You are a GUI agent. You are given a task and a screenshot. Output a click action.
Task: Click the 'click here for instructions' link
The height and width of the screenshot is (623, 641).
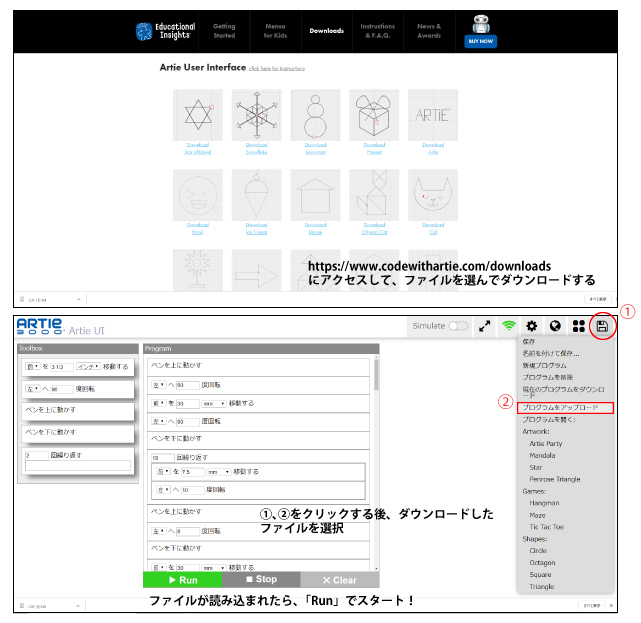coord(277,69)
